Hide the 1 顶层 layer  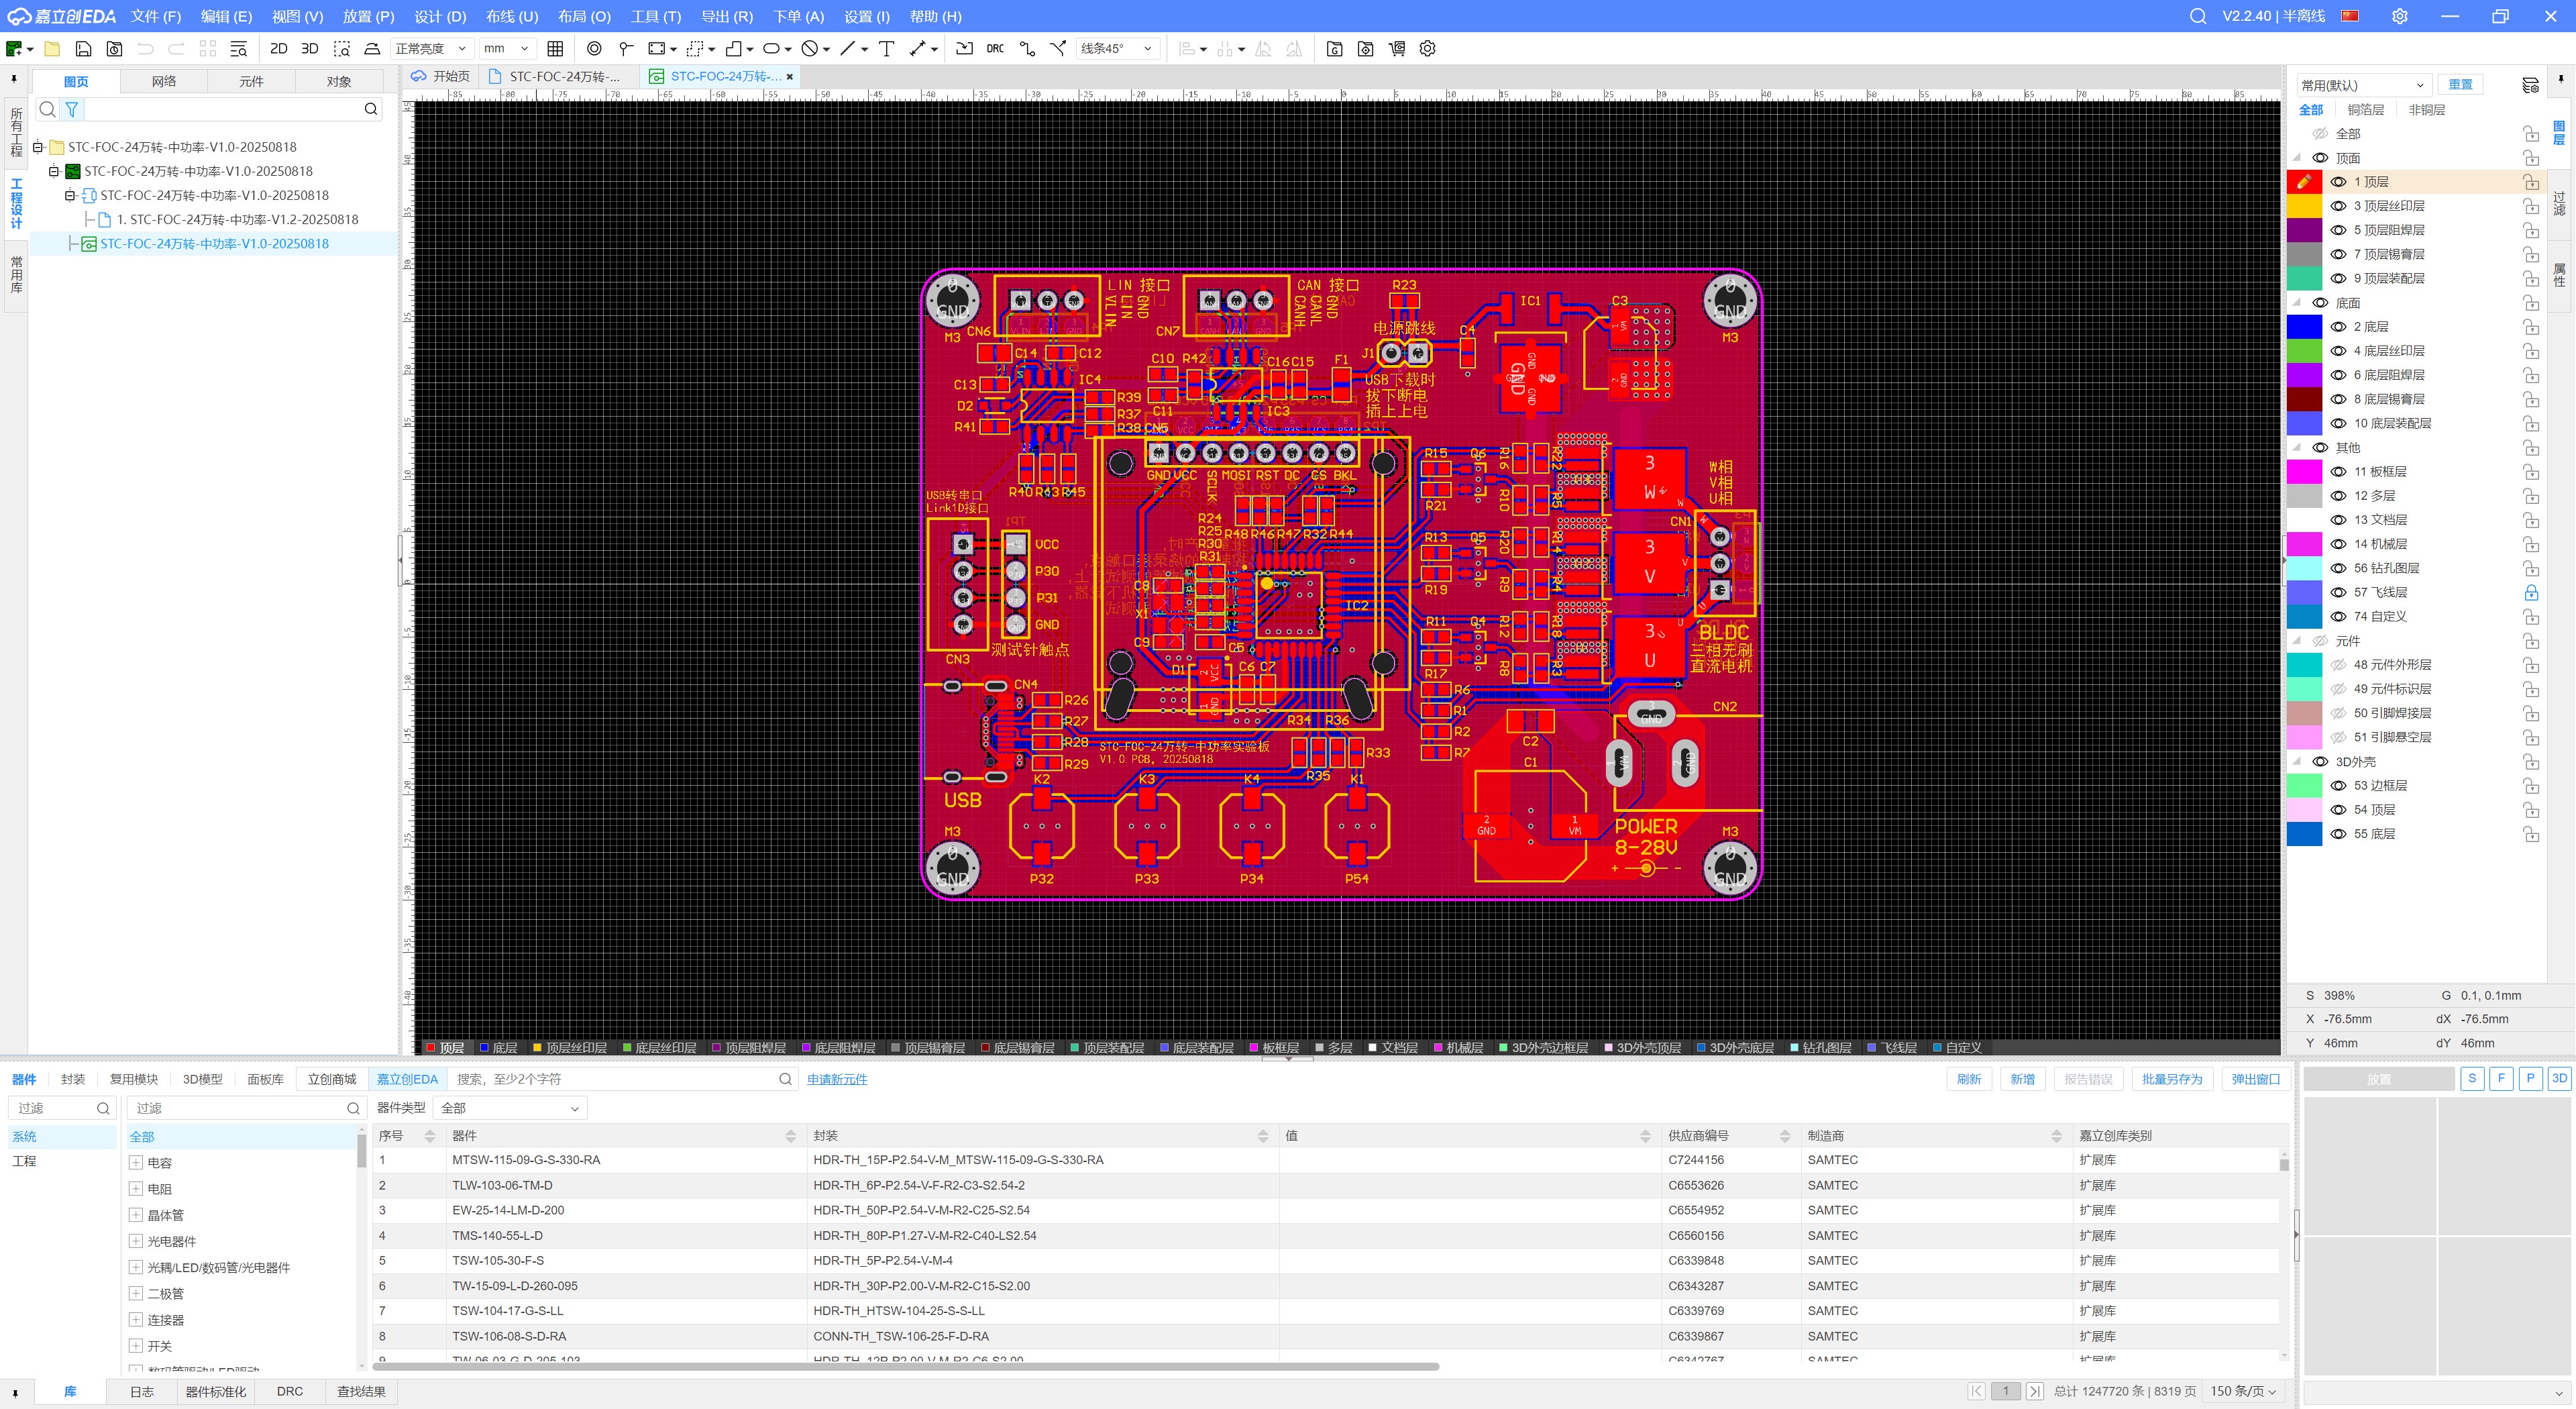(2338, 182)
